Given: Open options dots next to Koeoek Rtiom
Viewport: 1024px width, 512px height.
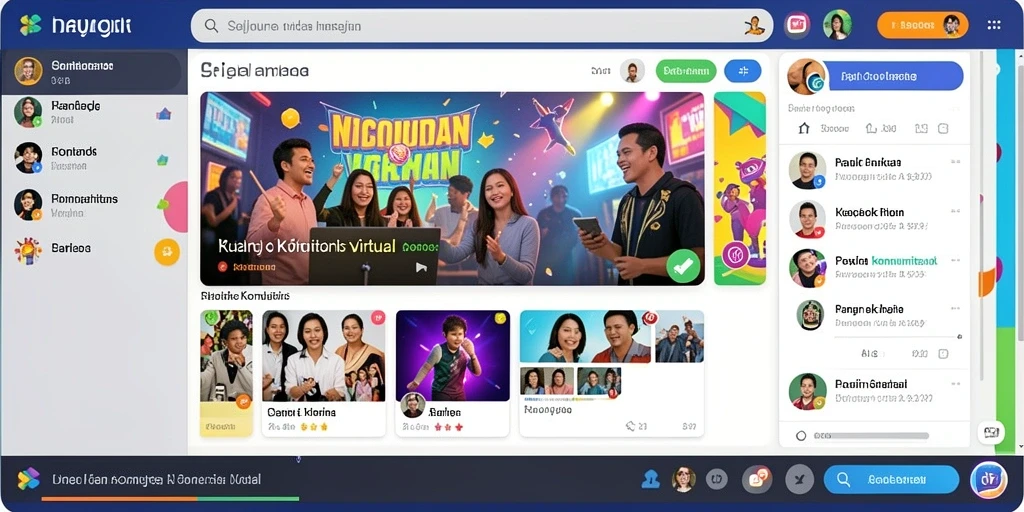Looking at the screenshot, I should click(x=955, y=212).
